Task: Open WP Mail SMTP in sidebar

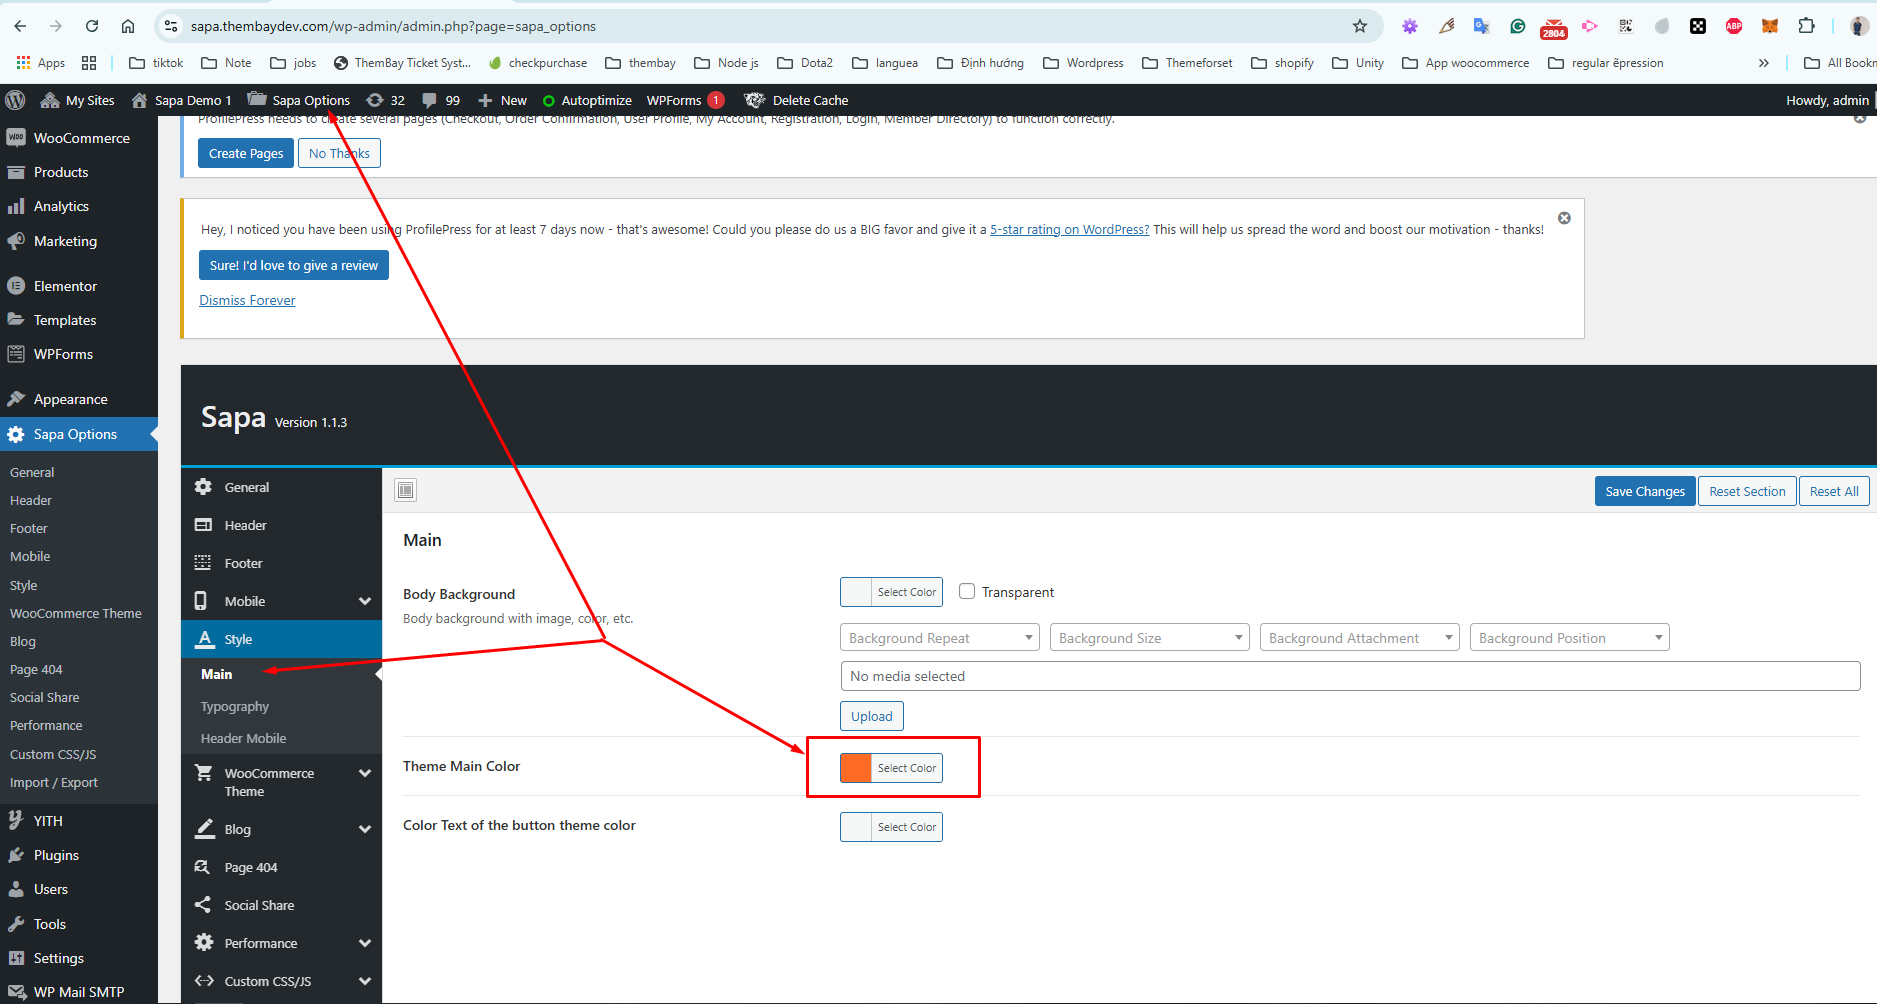Action: tap(79, 992)
